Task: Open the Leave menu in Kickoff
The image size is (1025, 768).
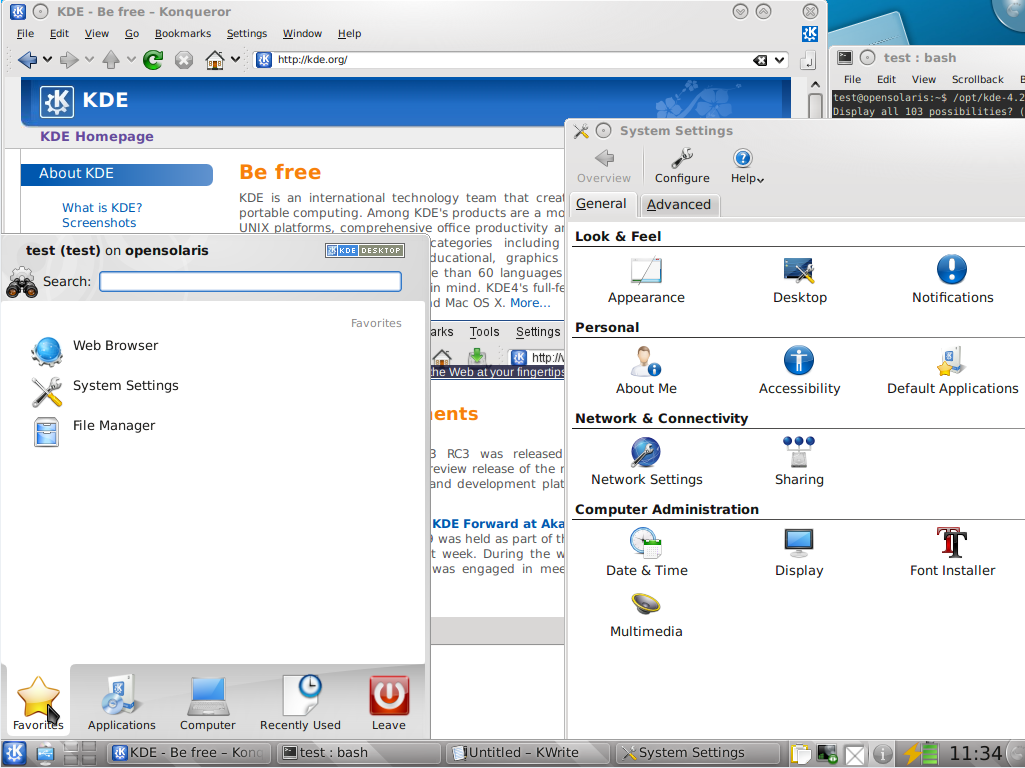Action: 389,703
